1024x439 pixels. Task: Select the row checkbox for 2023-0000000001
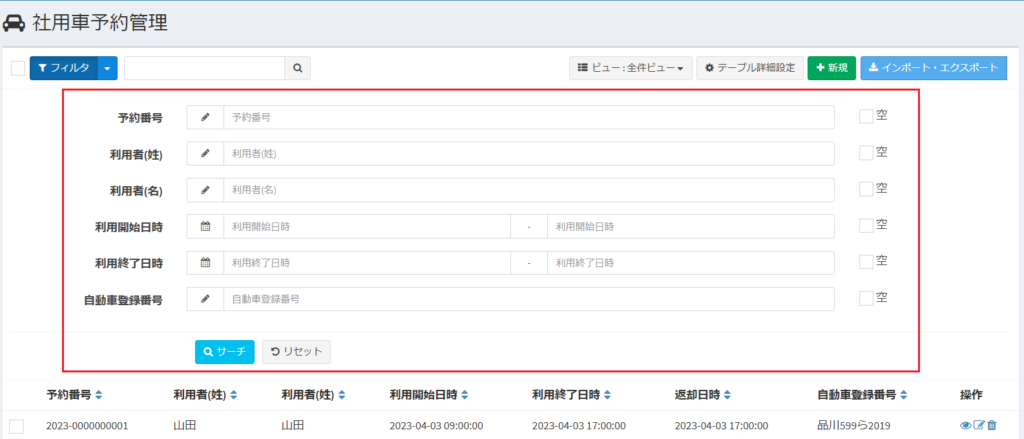coord(17,427)
